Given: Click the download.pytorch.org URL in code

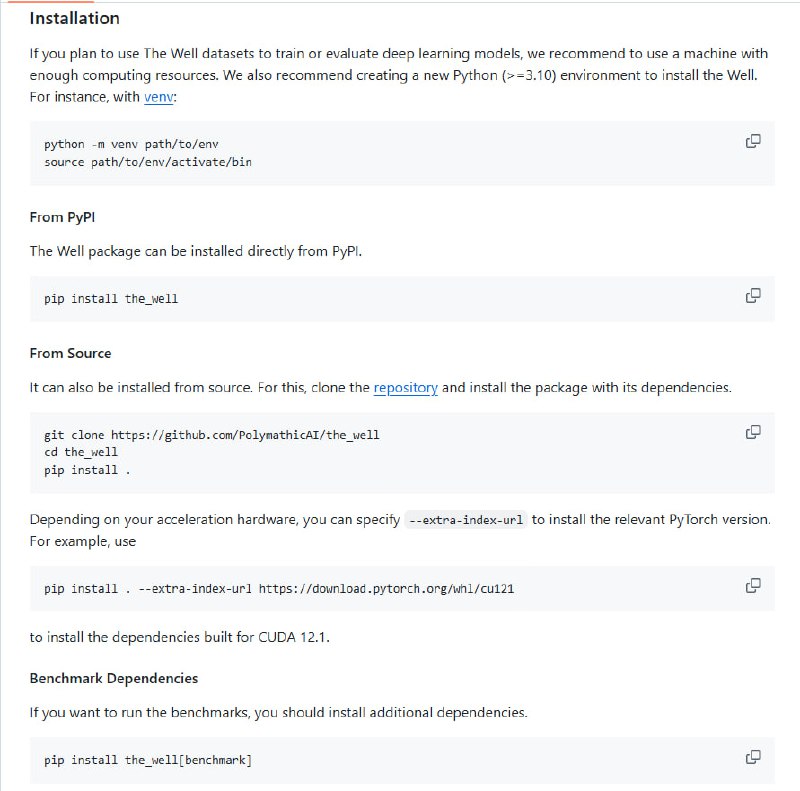Looking at the screenshot, I should point(386,589).
